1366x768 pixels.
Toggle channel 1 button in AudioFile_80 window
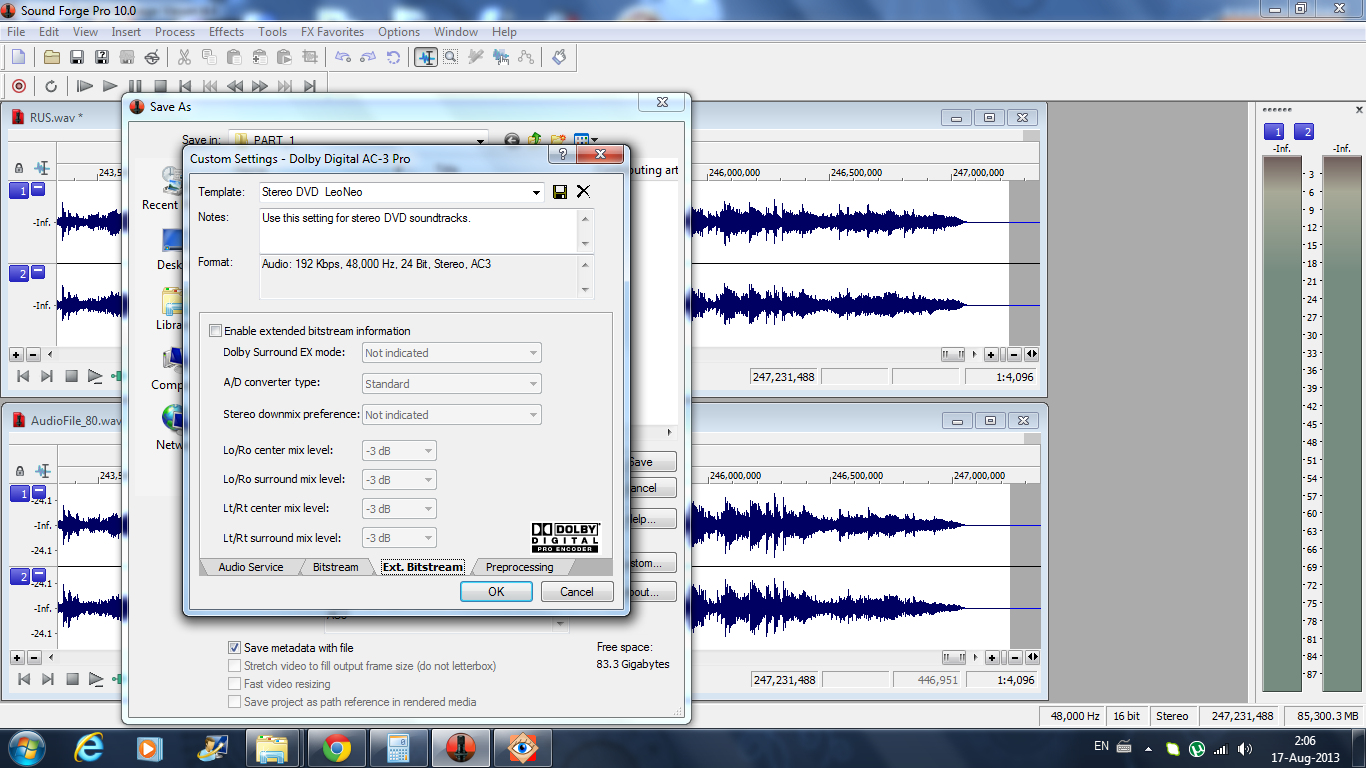(x=19, y=493)
